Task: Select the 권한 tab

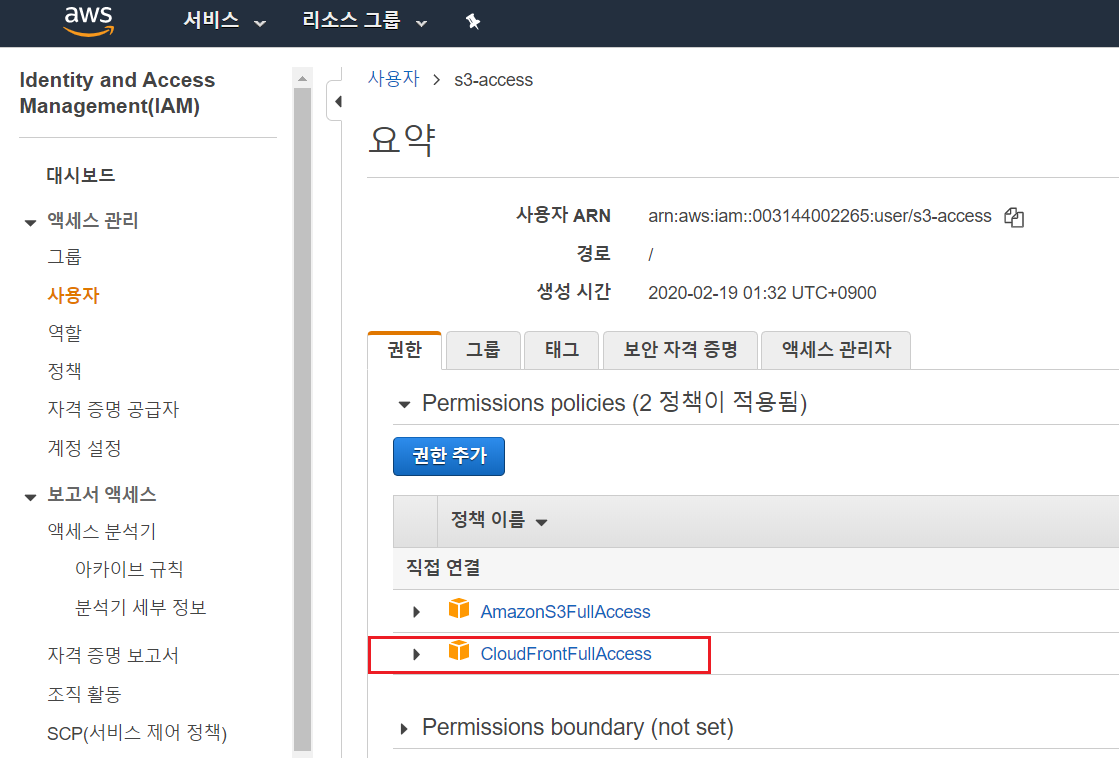Action: tap(405, 350)
